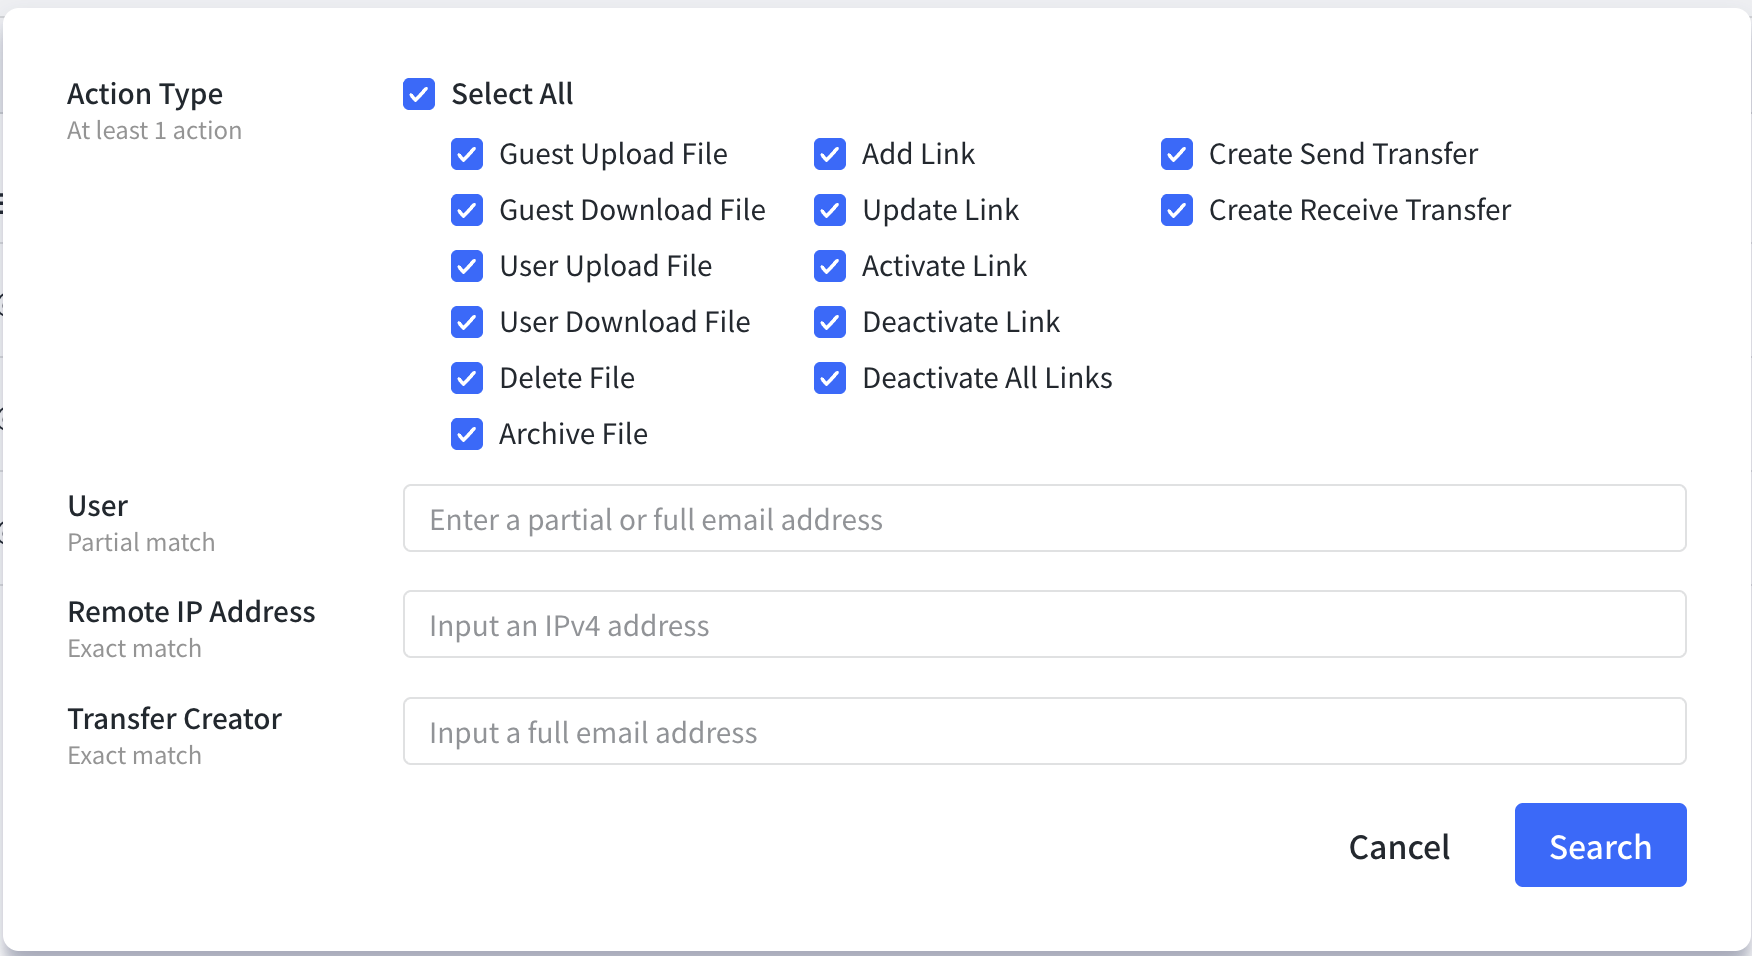Screen dimensions: 1752x956
Task: Uncheck the Update Link option
Action: (x=830, y=210)
